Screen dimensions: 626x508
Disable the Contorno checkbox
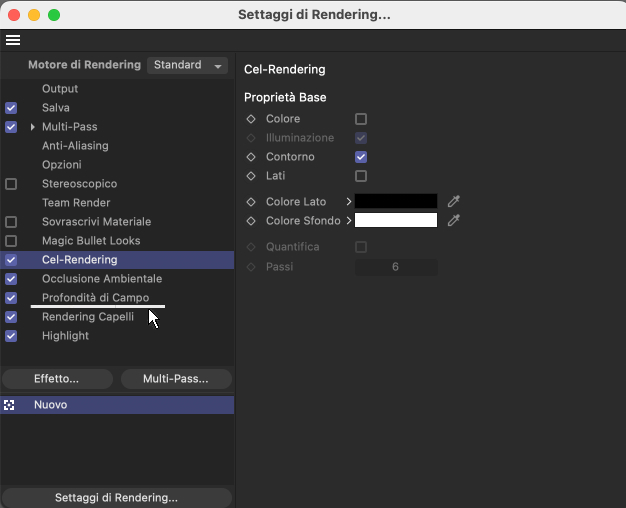(x=361, y=157)
